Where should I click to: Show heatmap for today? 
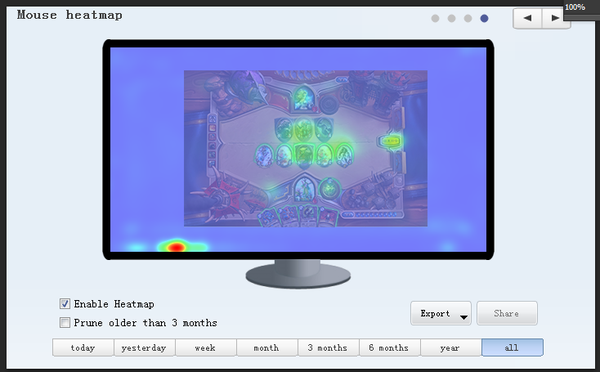point(83,348)
